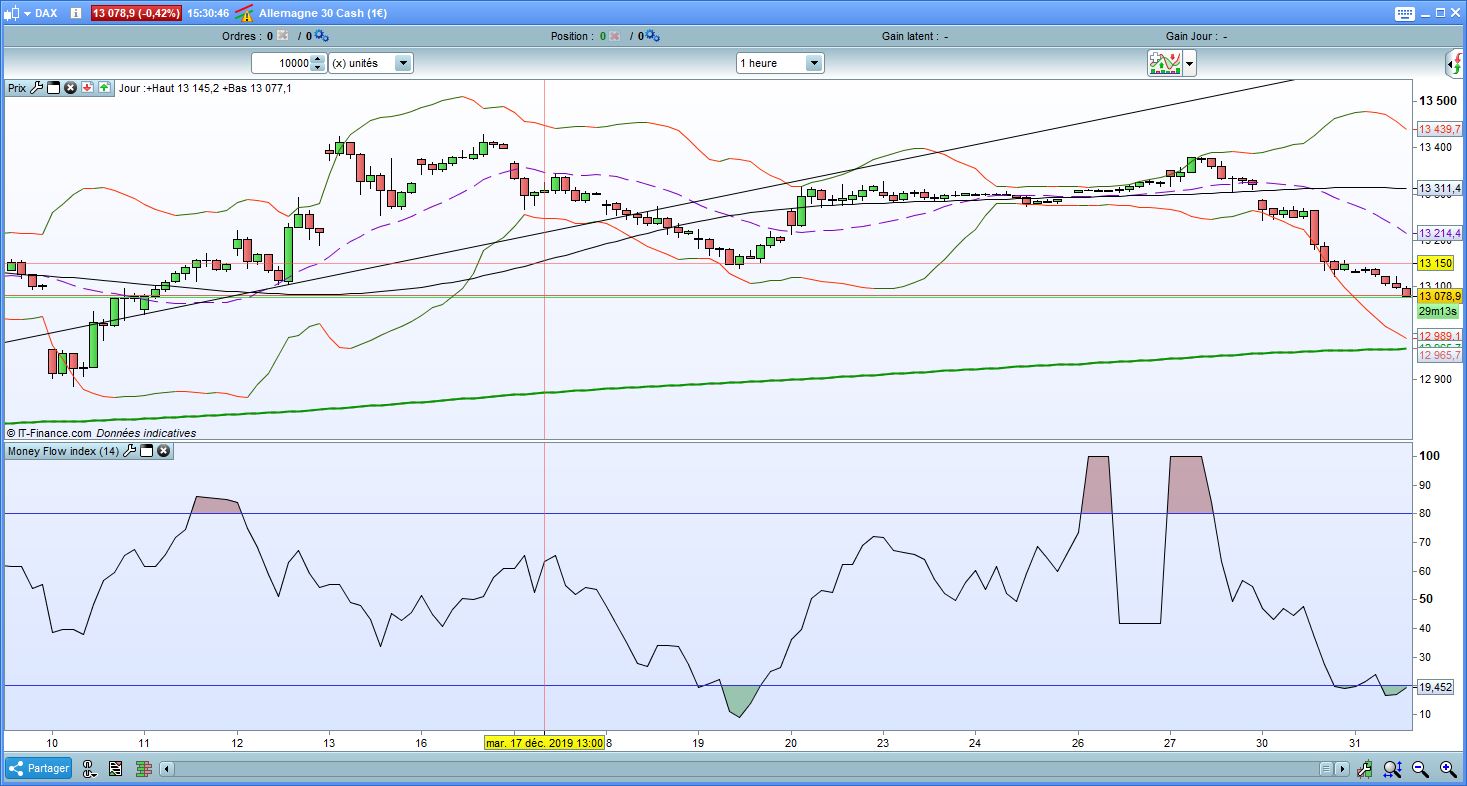Zoom in the chart horizontally

click(x=1447, y=768)
